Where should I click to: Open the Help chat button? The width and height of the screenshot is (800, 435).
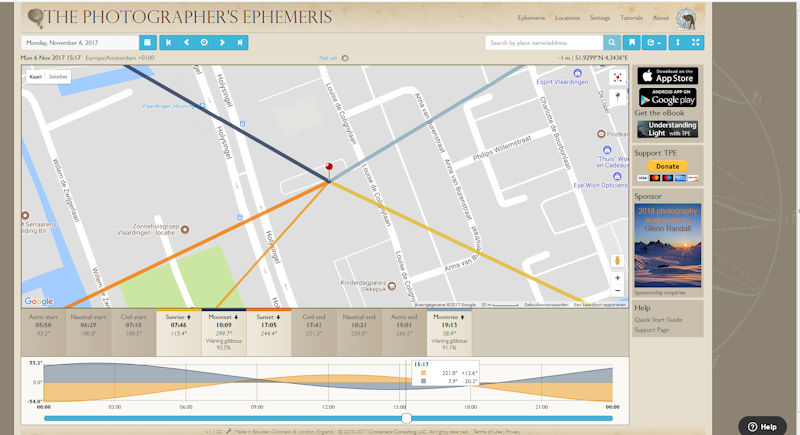tap(762, 427)
